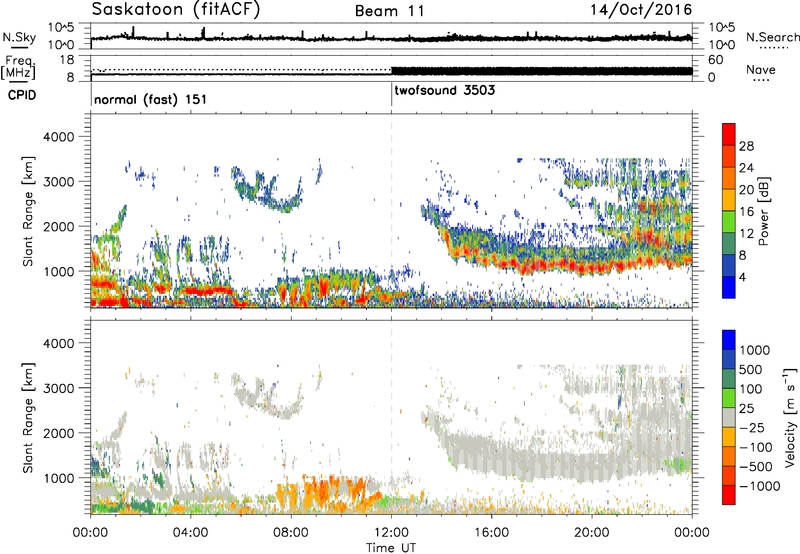Click the 20 label on Power colorbar
The height and width of the screenshot is (554, 800).
[746, 190]
